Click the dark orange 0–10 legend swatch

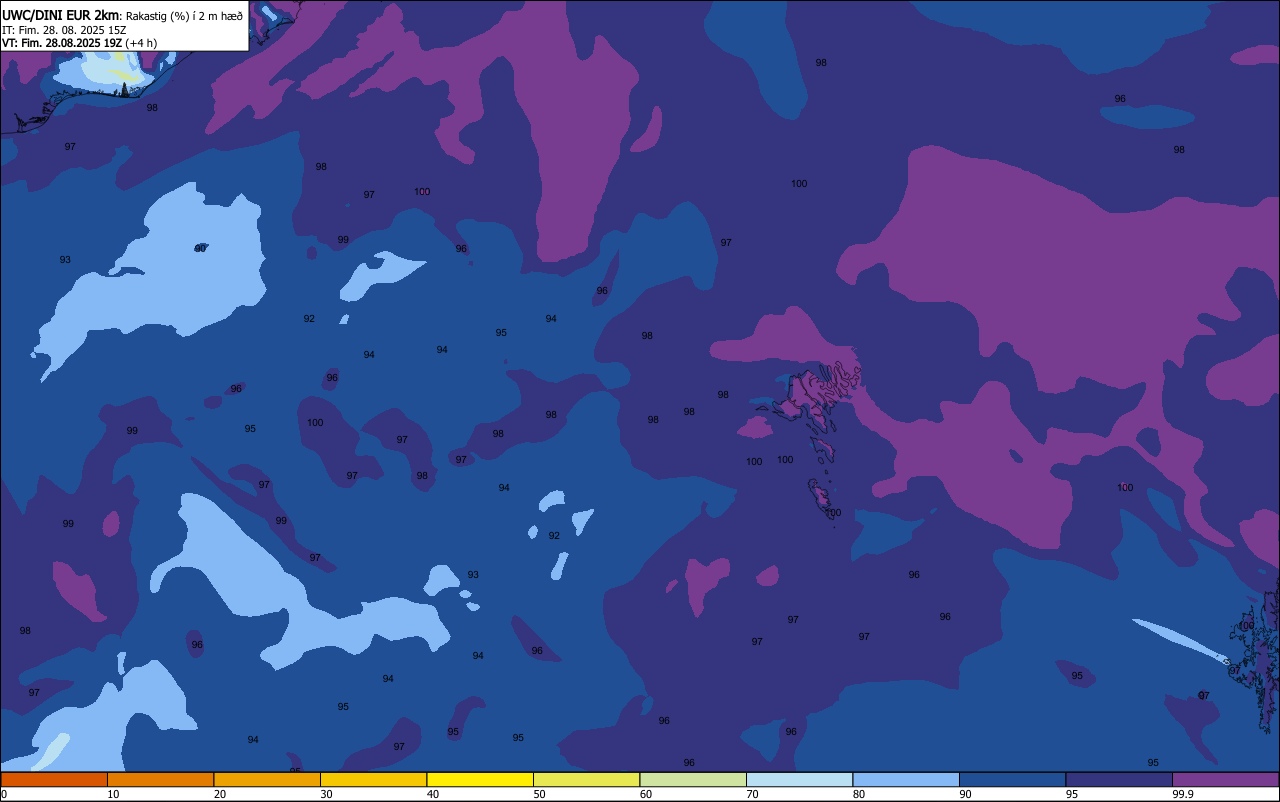pyautogui.click(x=54, y=779)
